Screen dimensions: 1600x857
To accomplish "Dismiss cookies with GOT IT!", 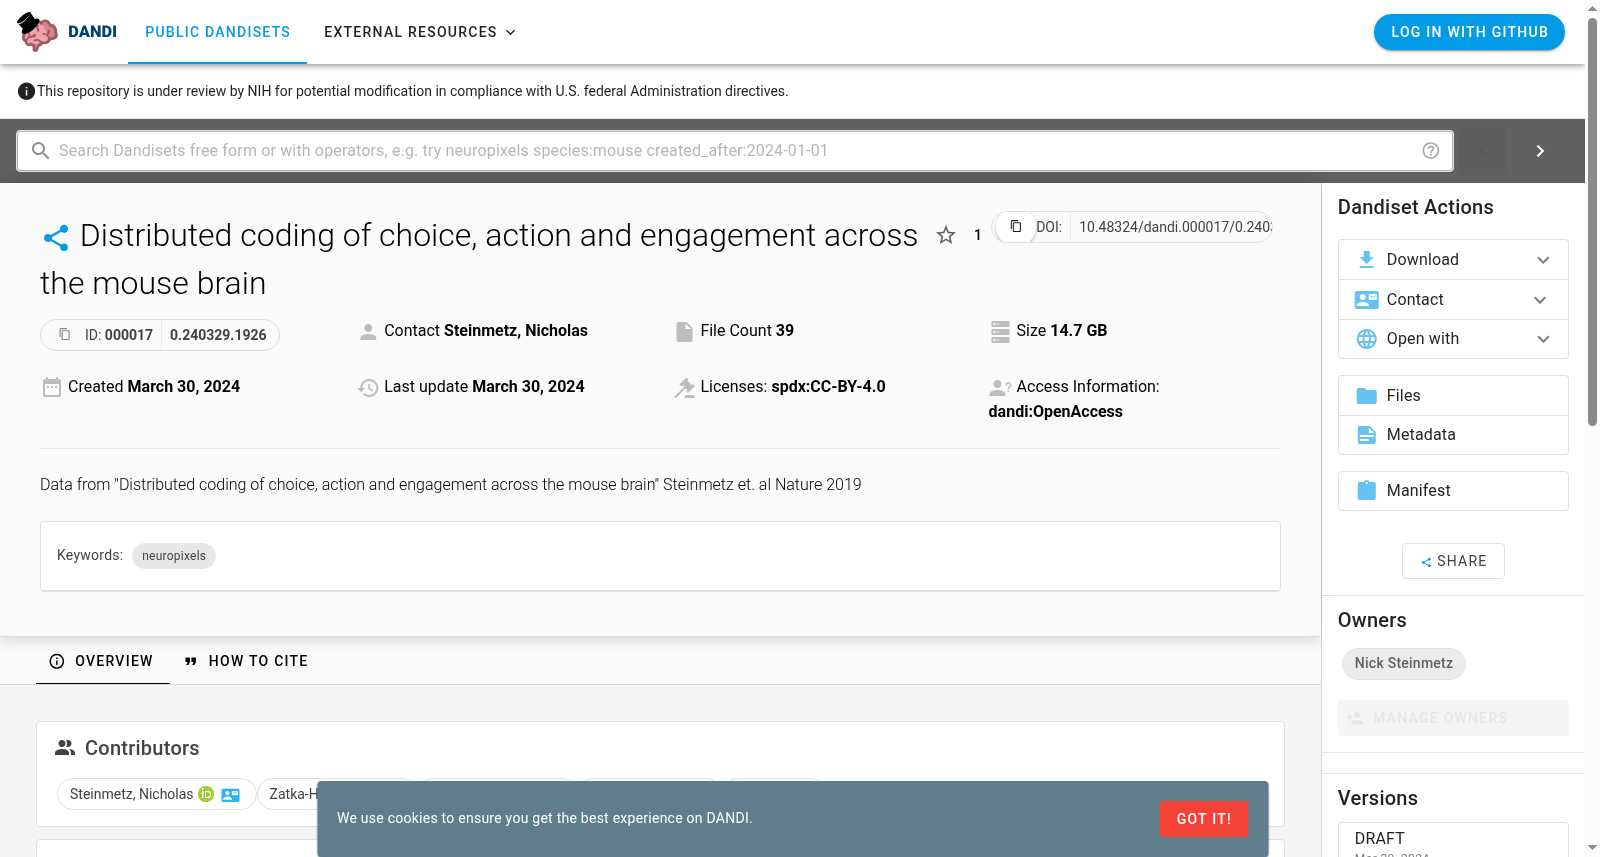I will click(1204, 819).
